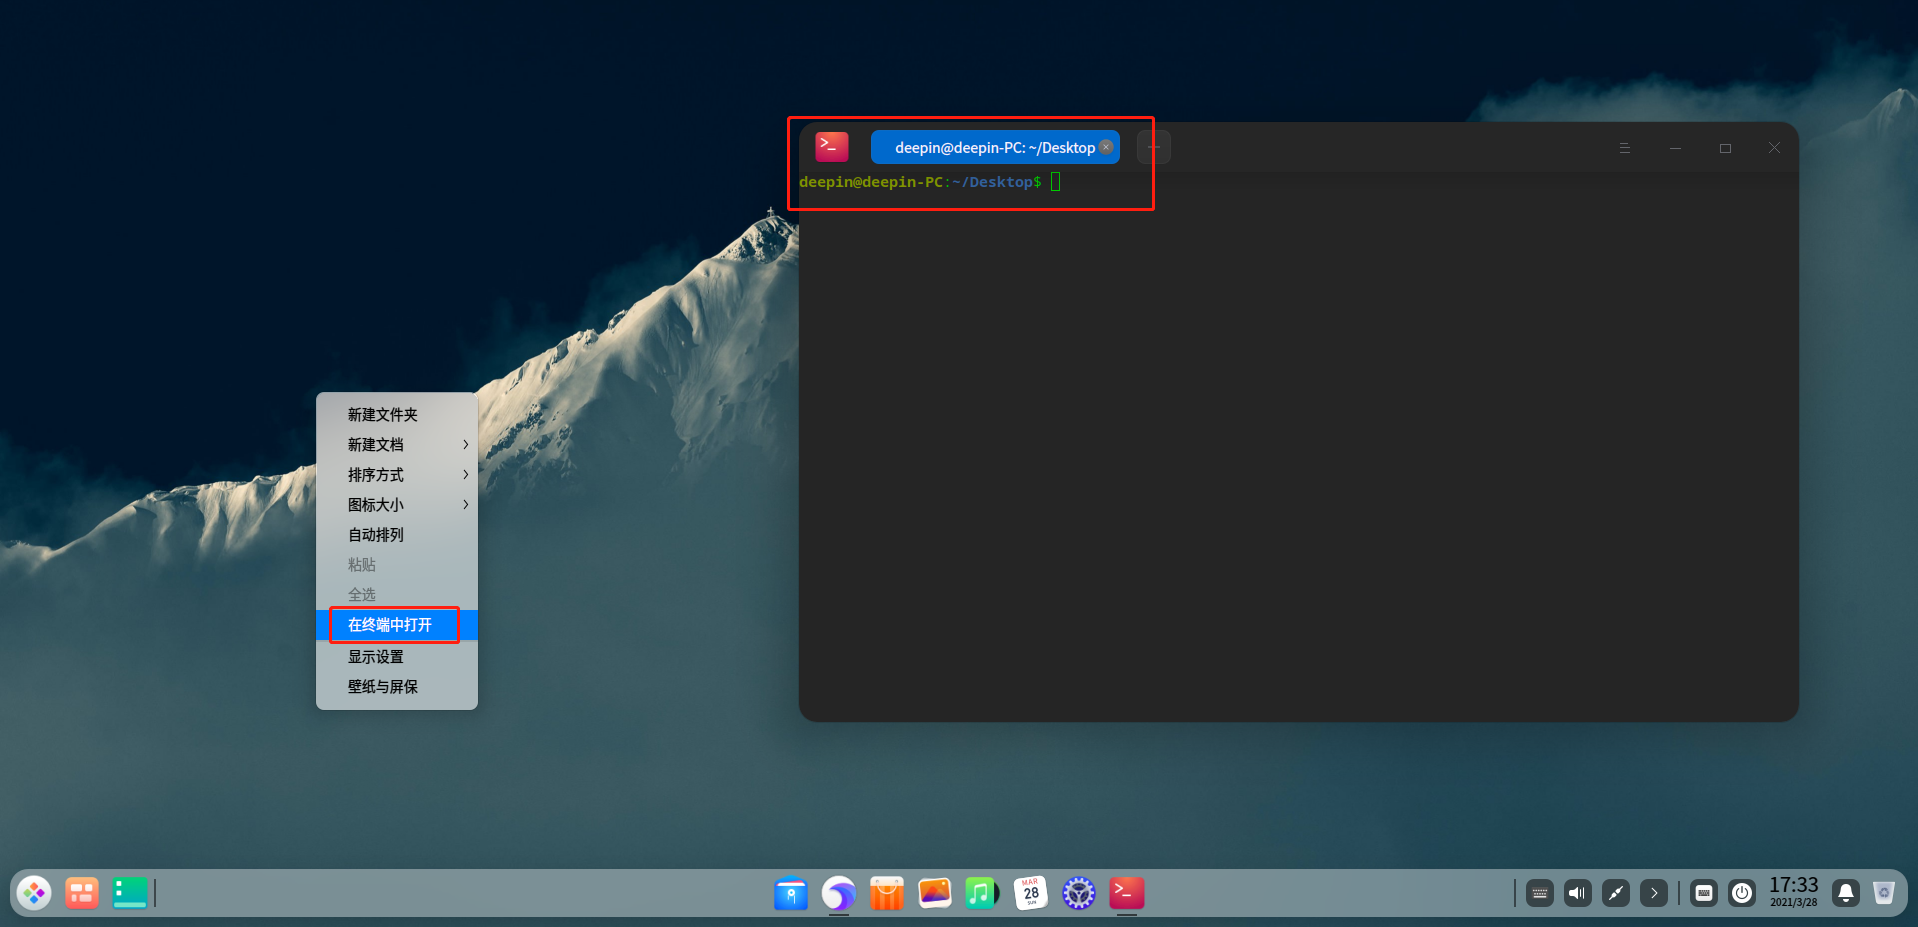Add a new terminal tab with plus button

(x=1154, y=147)
